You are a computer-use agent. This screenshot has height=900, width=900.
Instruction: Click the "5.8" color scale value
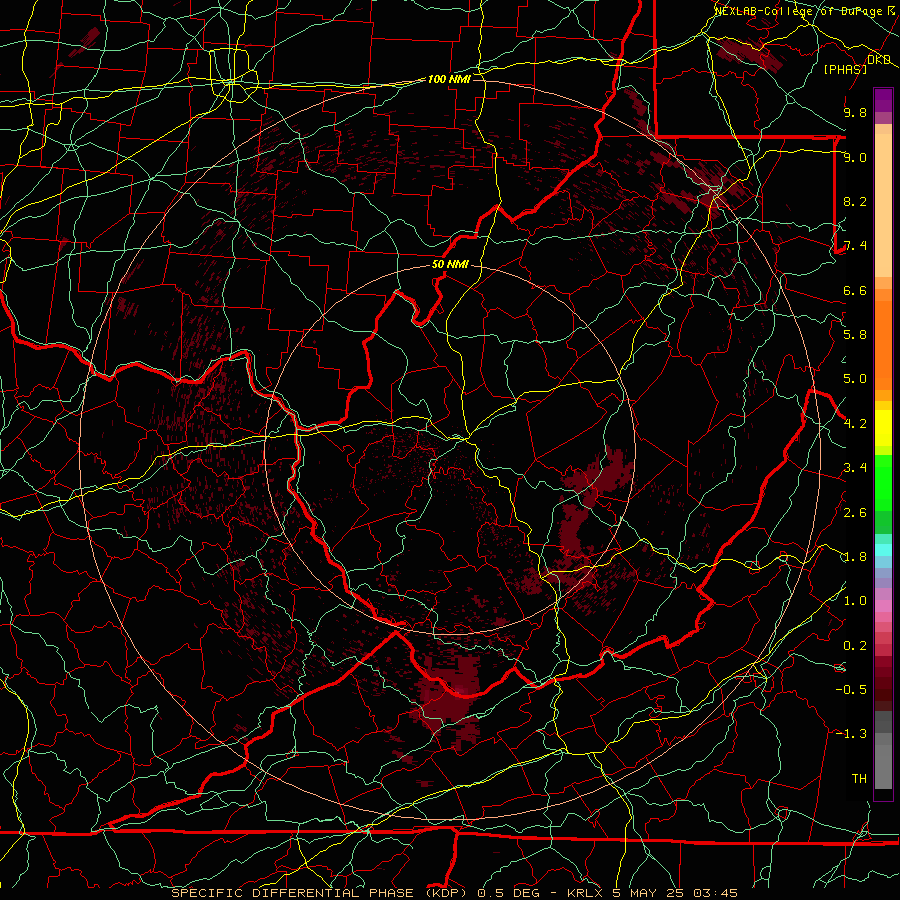[x=855, y=335]
